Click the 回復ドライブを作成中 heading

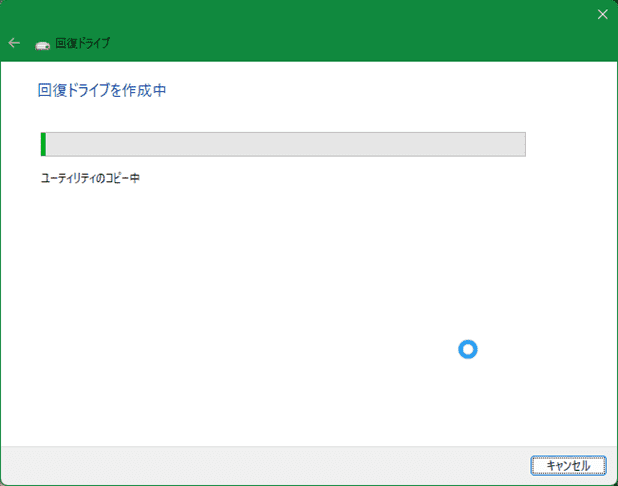click(101, 90)
